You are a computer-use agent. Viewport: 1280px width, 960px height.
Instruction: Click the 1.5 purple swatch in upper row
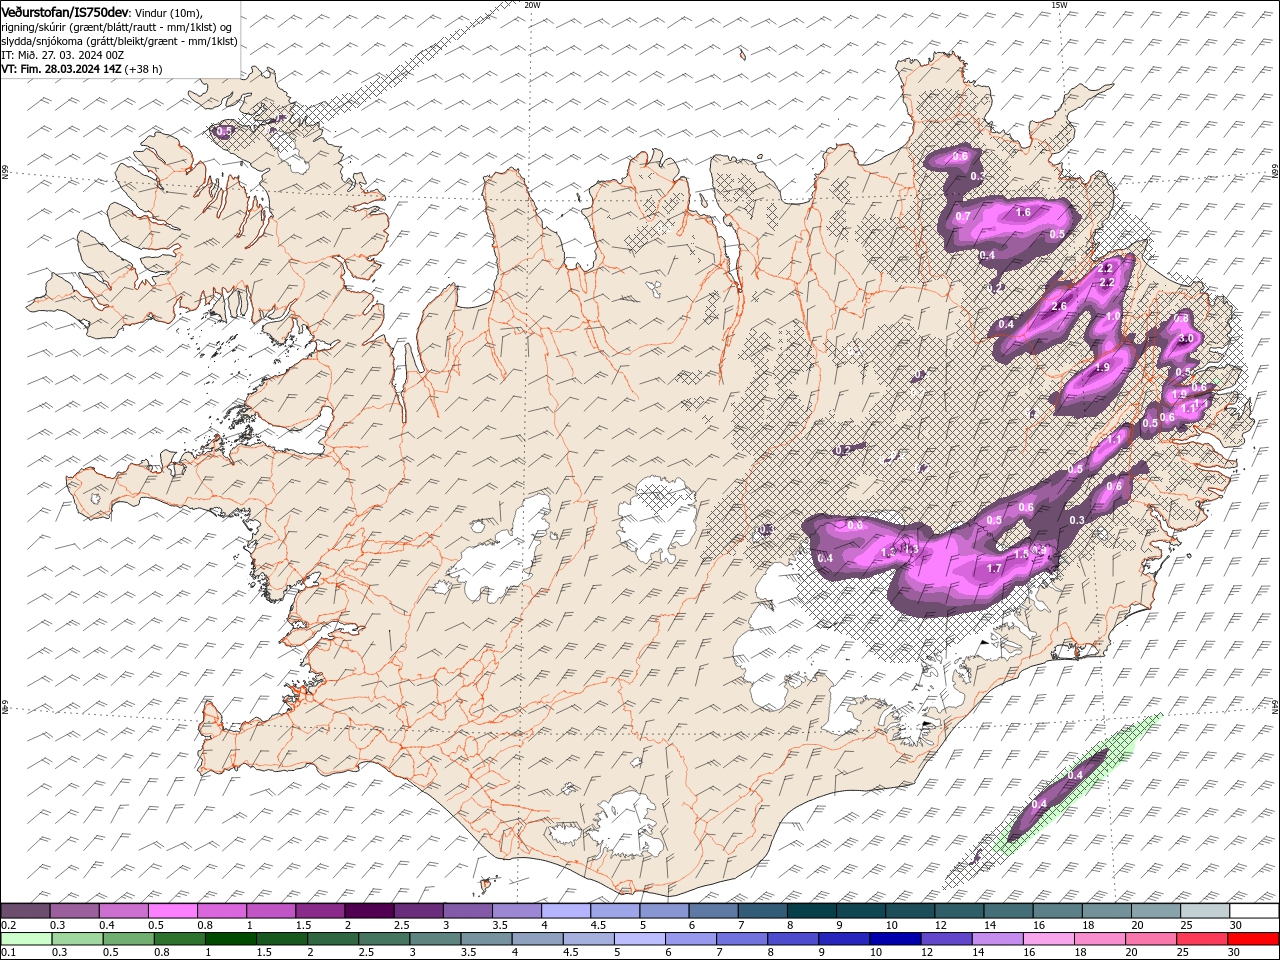(319, 911)
